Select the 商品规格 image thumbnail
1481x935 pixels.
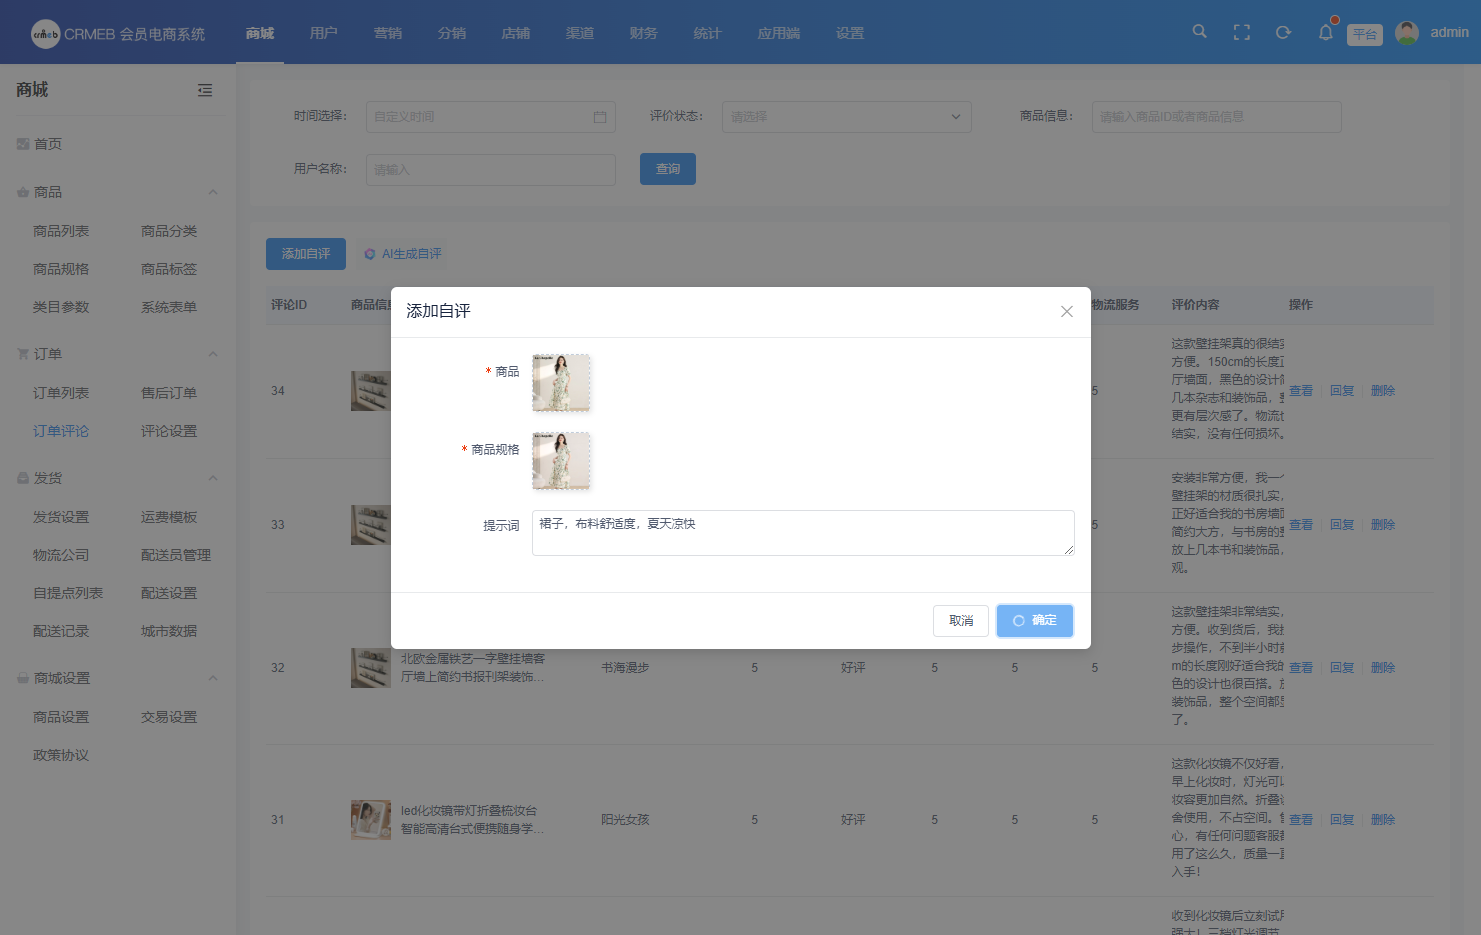[561, 461]
